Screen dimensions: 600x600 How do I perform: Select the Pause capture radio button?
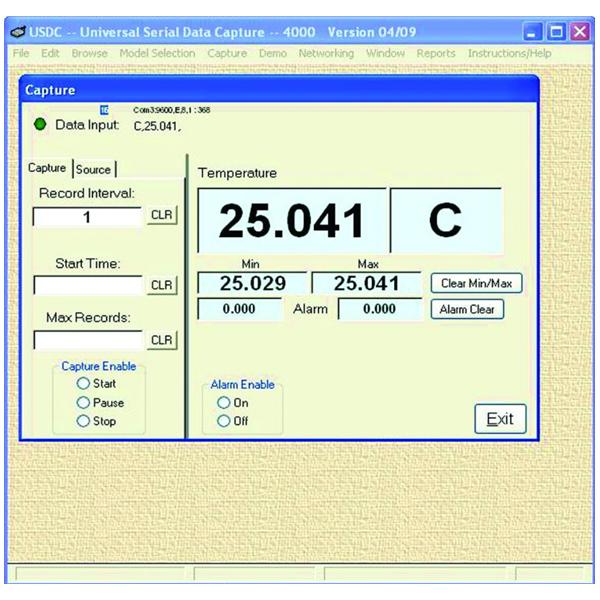click(x=83, y=402)
